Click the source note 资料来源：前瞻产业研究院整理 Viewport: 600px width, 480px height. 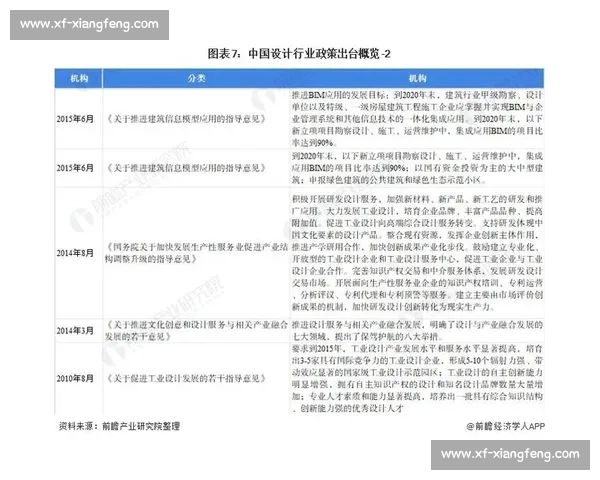[119, 426]
